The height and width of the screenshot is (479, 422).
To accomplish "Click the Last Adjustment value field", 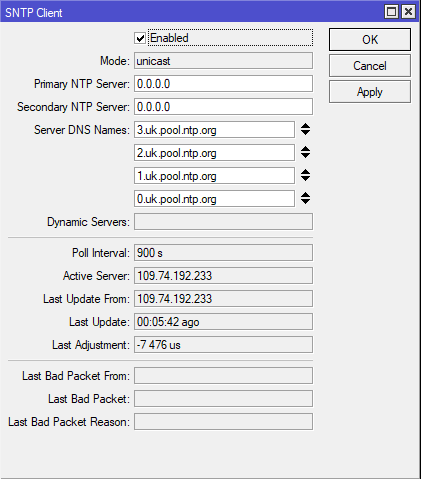I will (x=223, y=345).
